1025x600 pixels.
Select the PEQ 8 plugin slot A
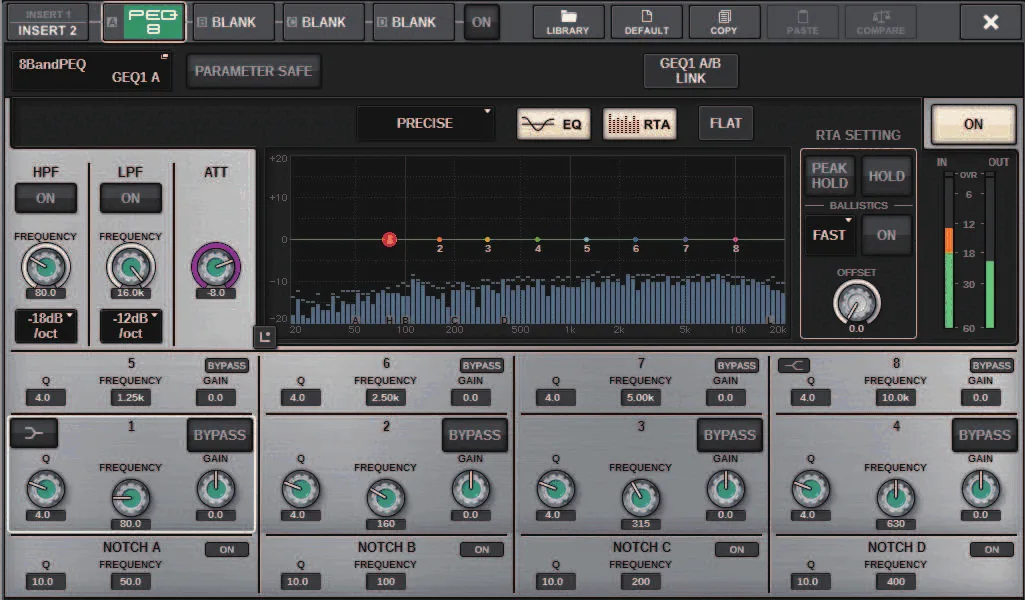click(144, 22)
